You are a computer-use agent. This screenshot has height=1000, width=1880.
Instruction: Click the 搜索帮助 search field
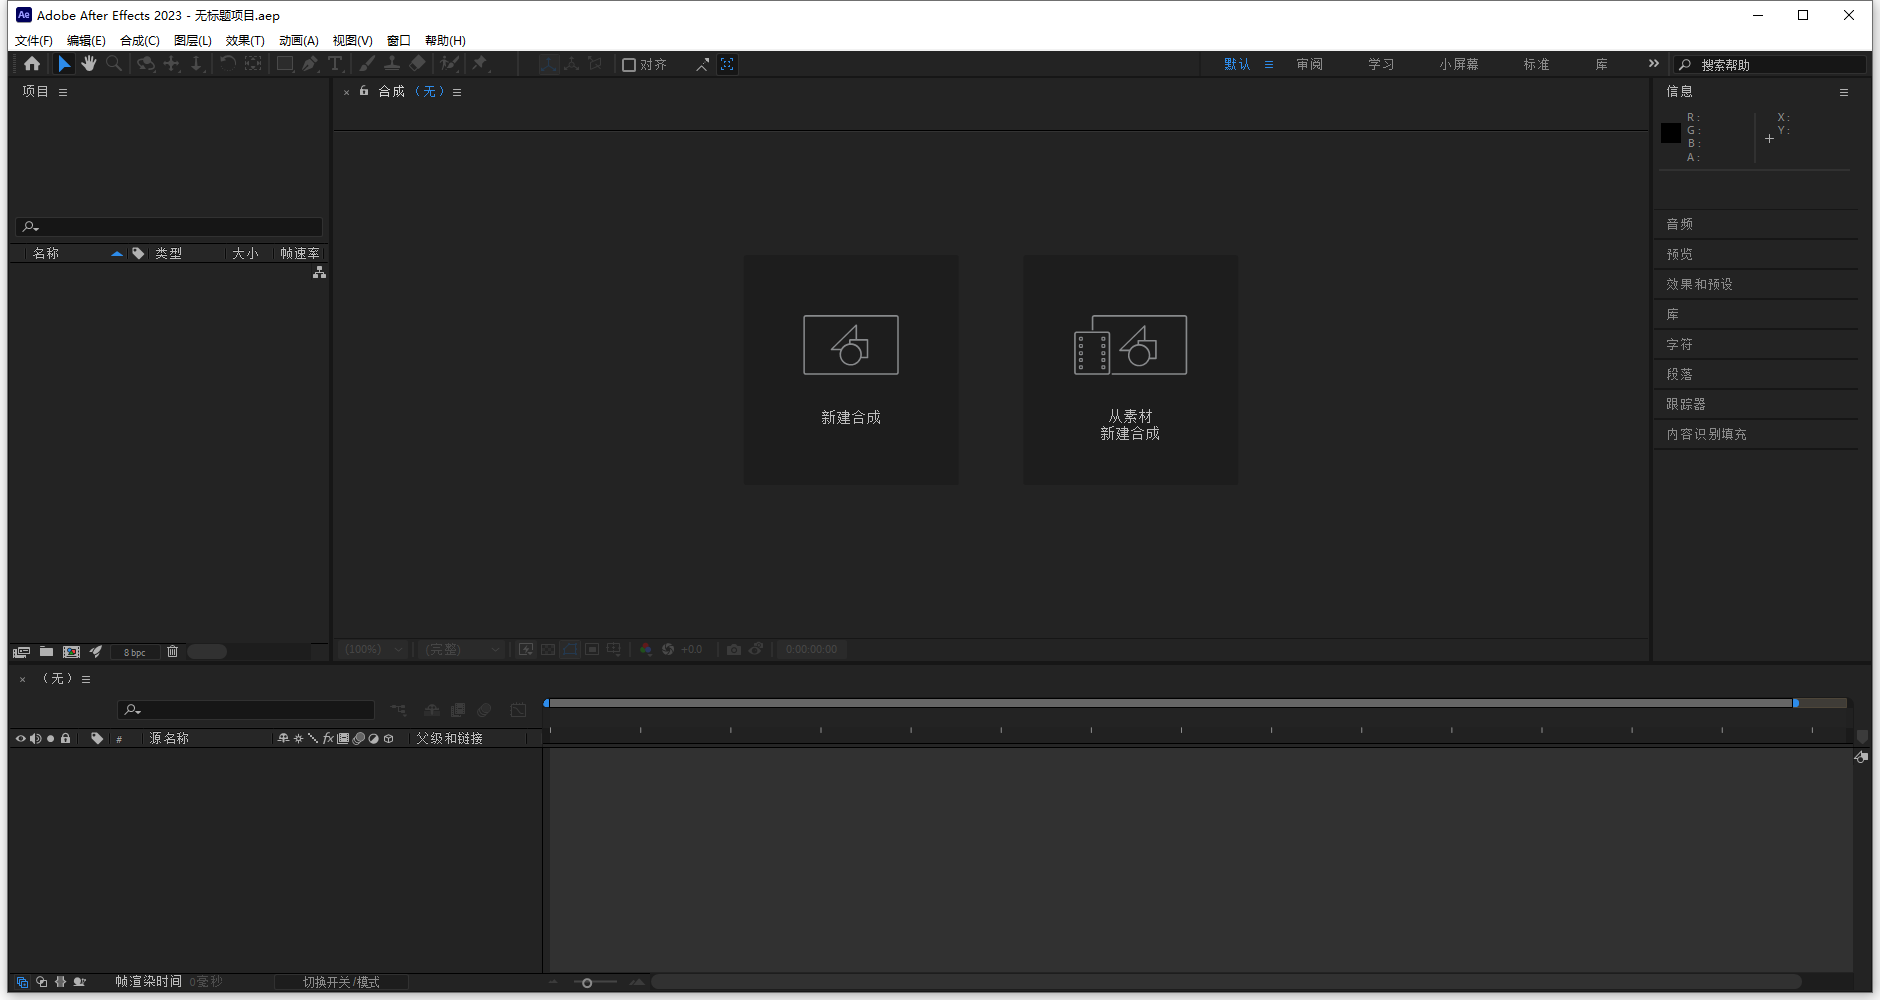pos(1770,64)
